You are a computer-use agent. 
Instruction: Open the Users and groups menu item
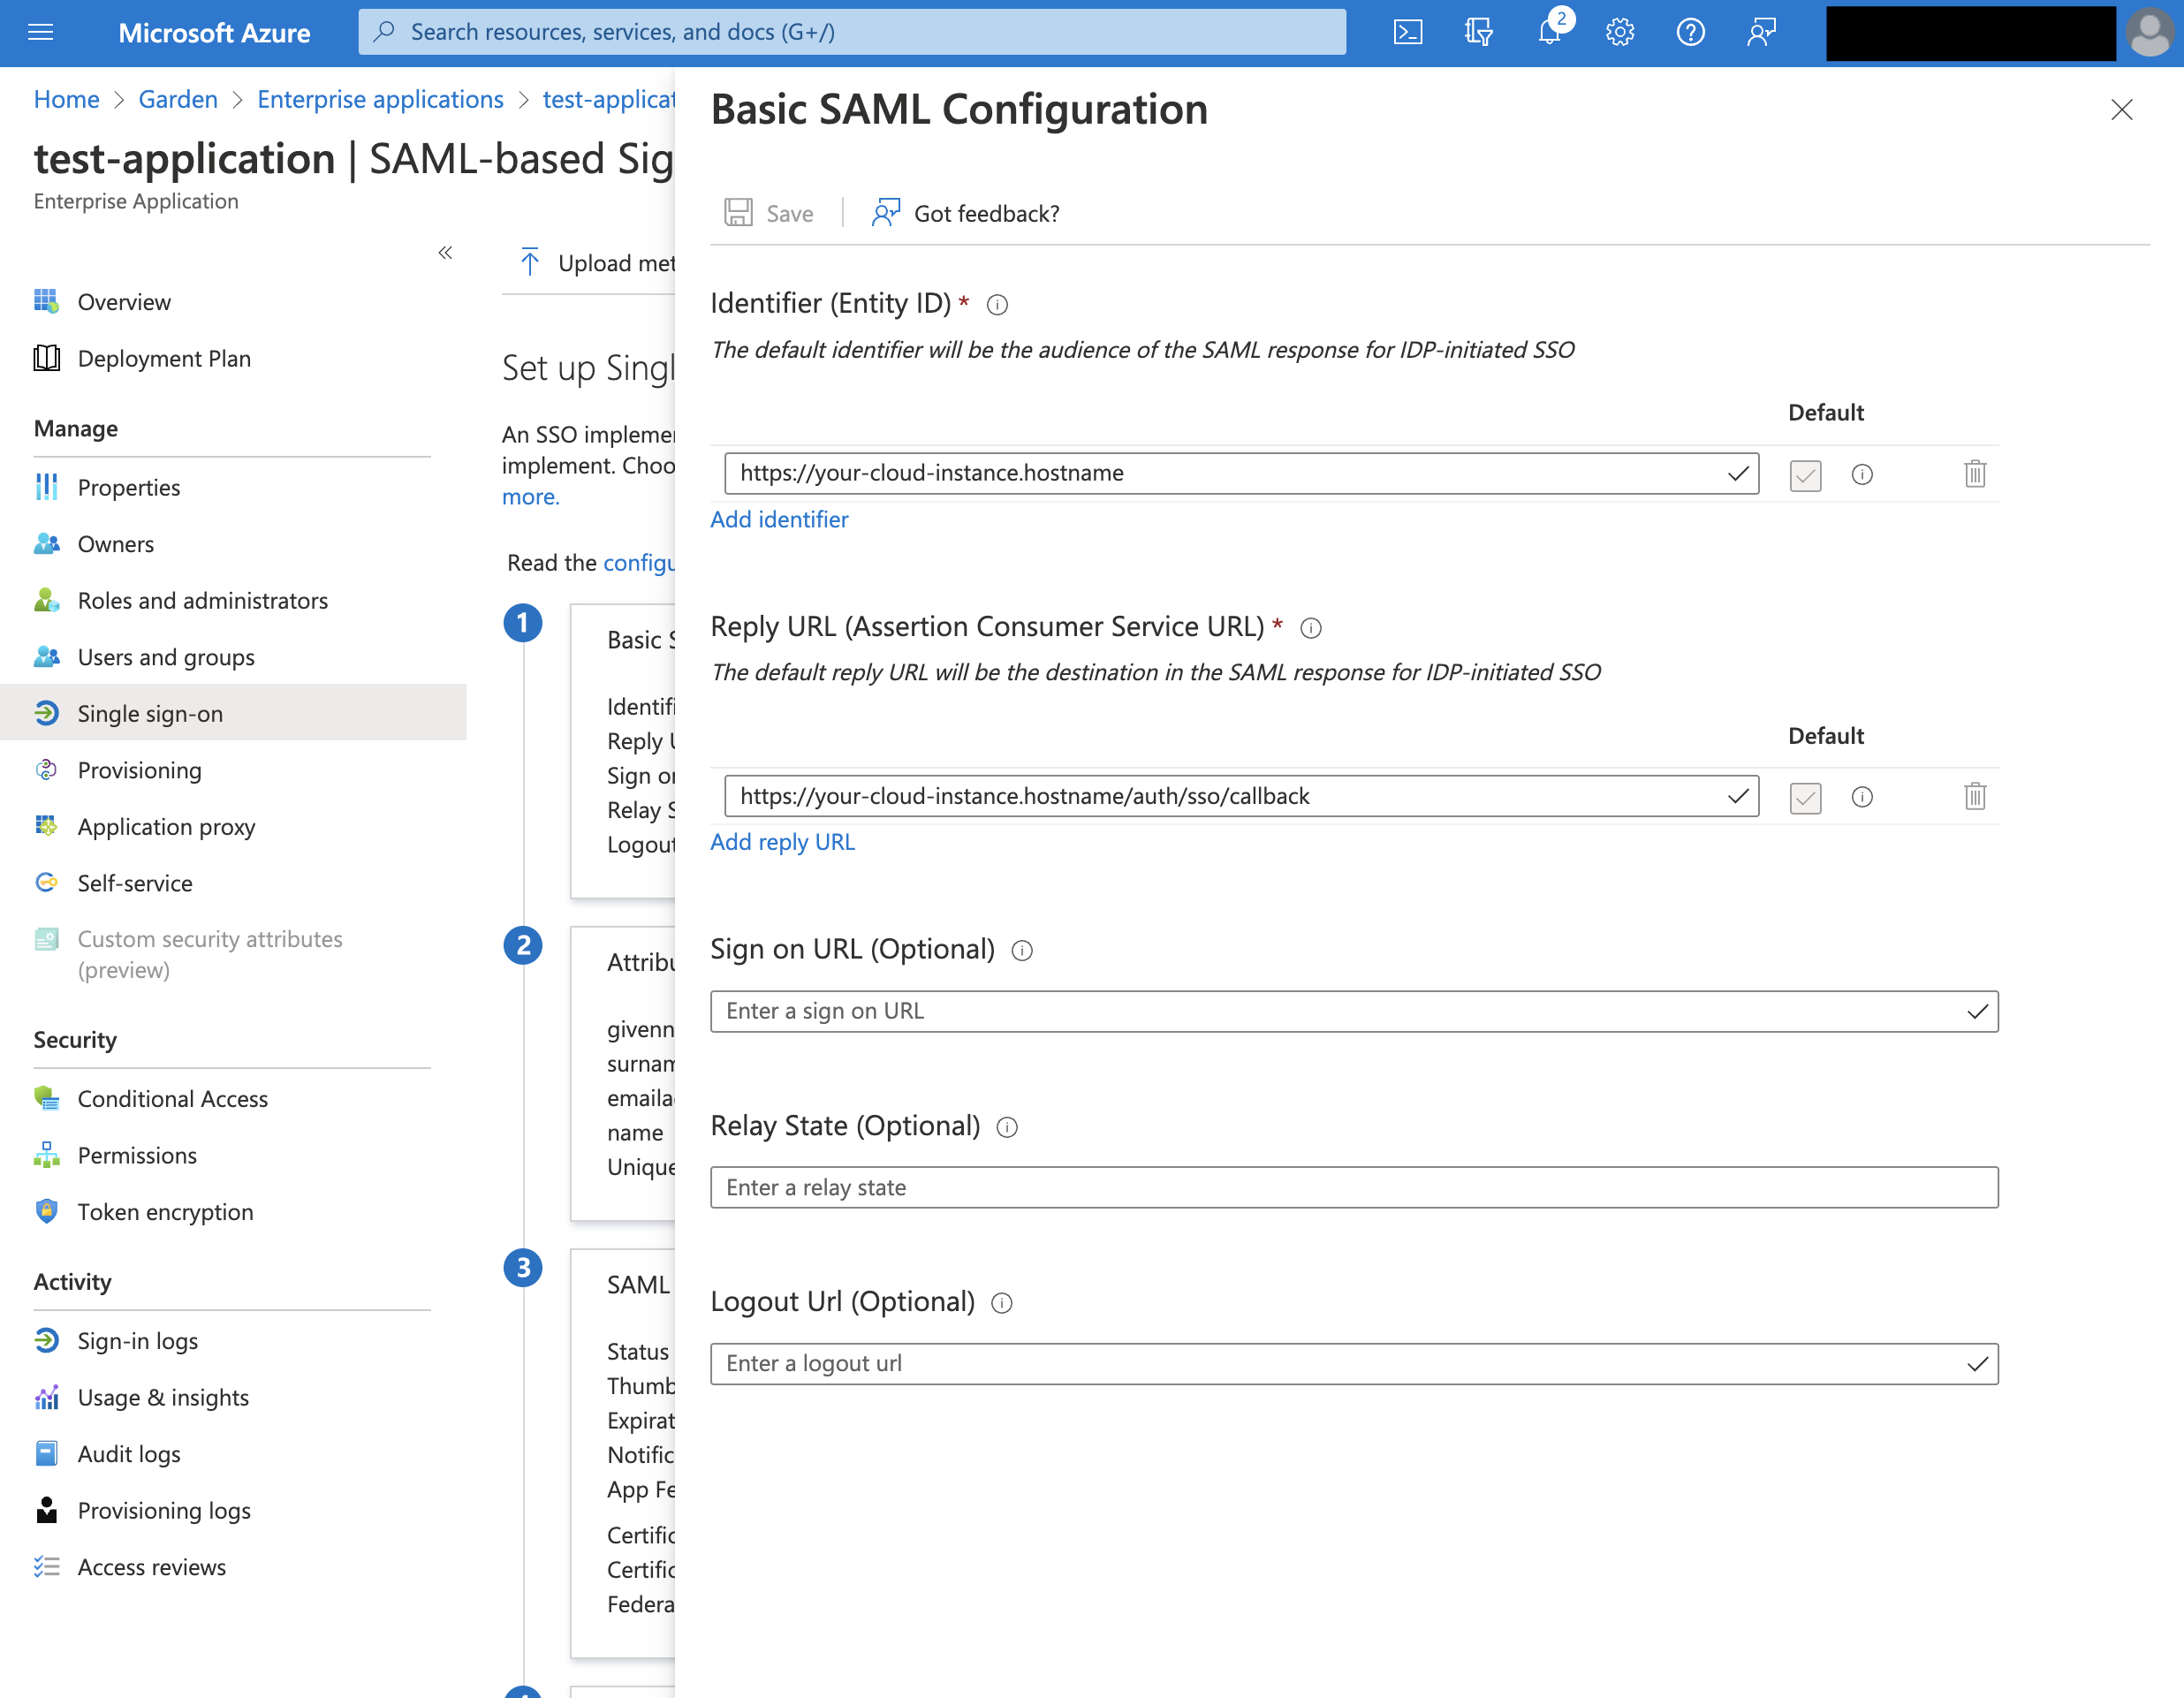tap(166, 657)
